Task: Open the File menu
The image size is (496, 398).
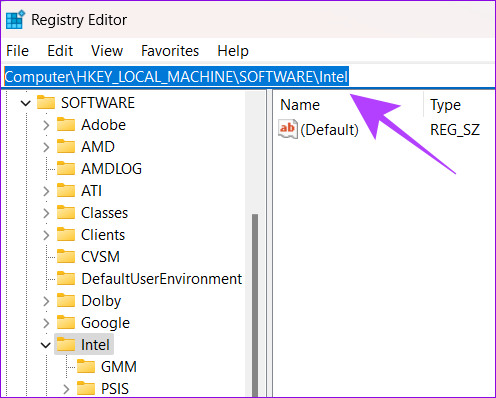Action: pyautogui.click(x=18, y=51)
